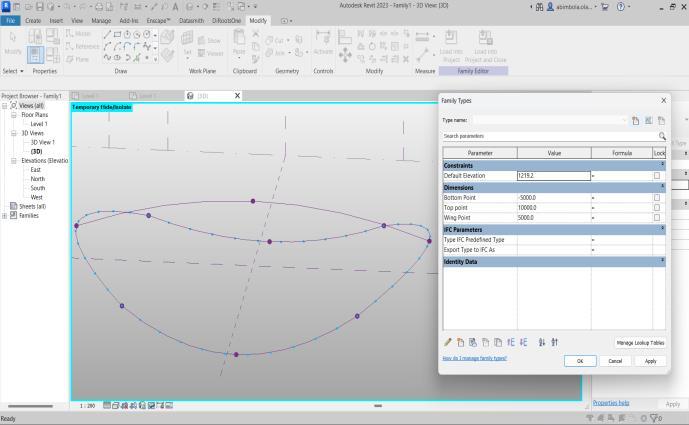Click the Search parameters field
The image size is (689, 425).
(549, 136)
